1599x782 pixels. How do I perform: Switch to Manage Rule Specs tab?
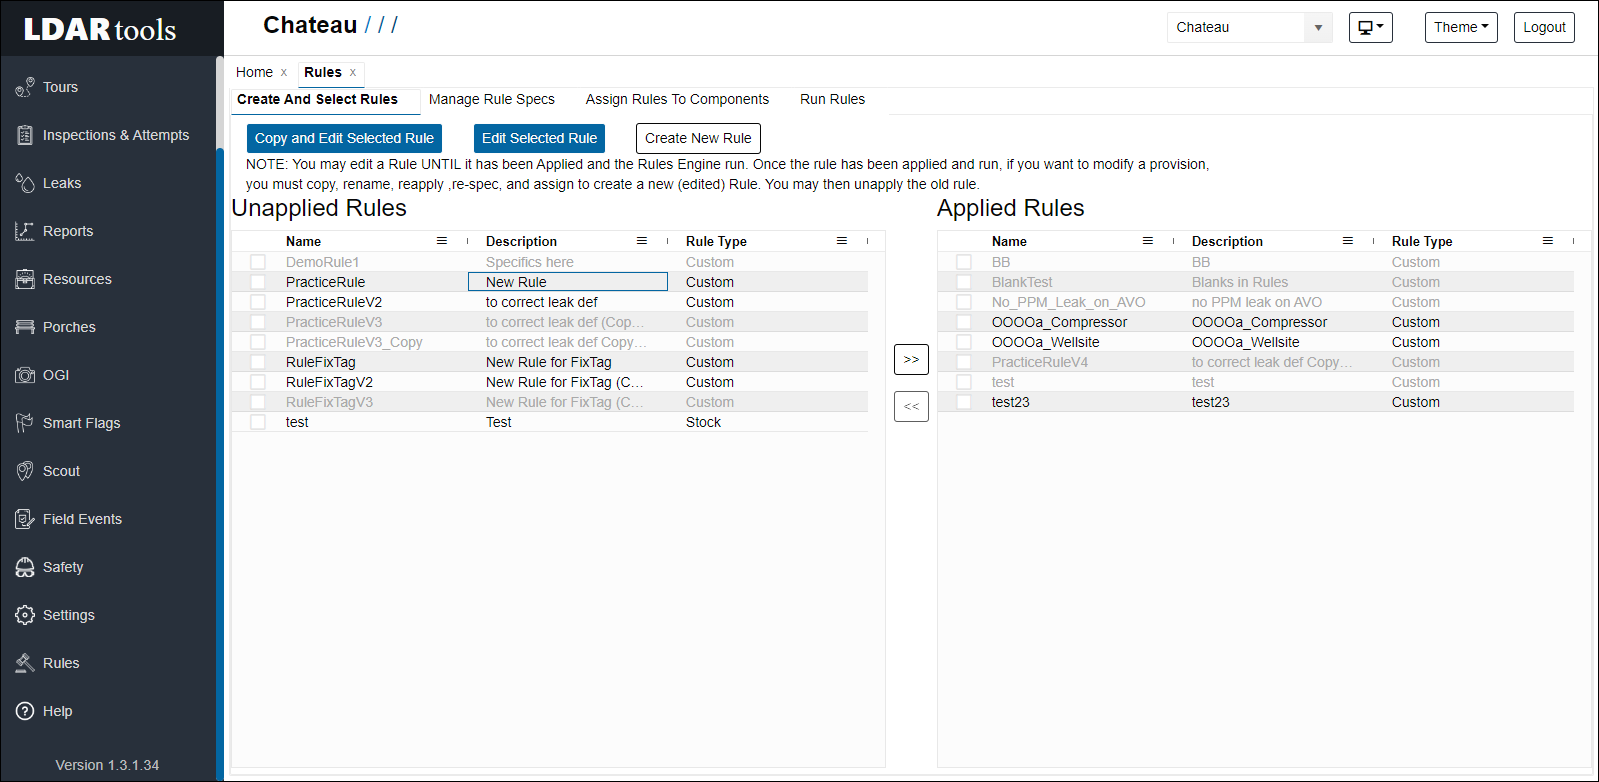coord(491,99)
